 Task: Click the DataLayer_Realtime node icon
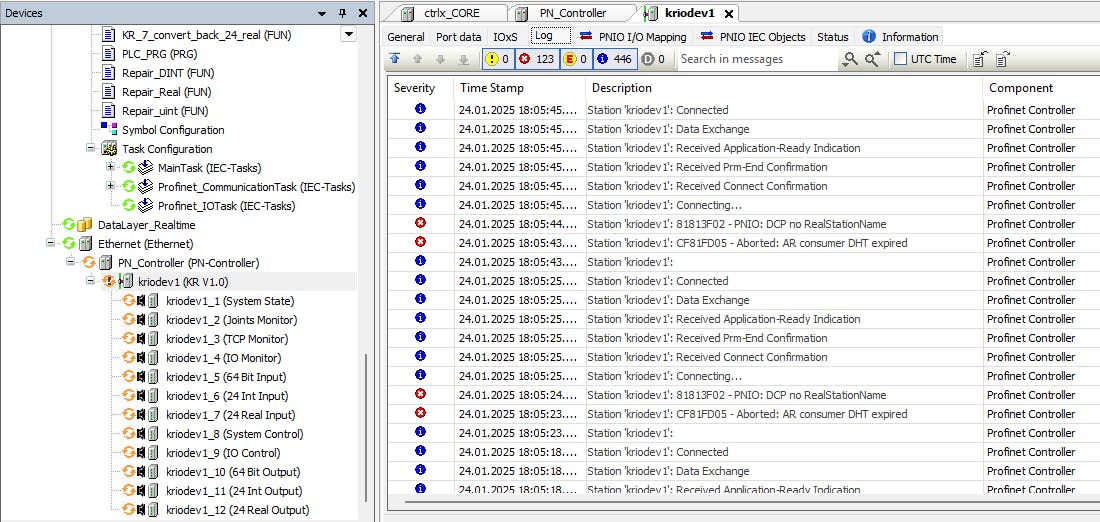(85, 225)
